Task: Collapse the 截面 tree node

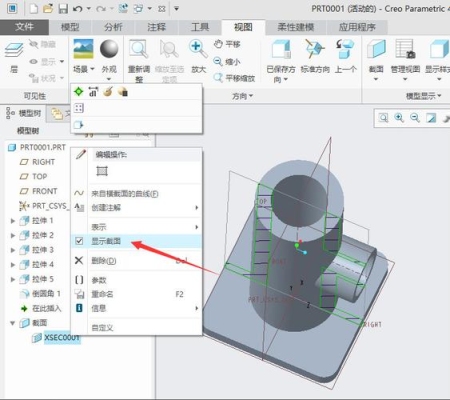Action: coord(13,323)
